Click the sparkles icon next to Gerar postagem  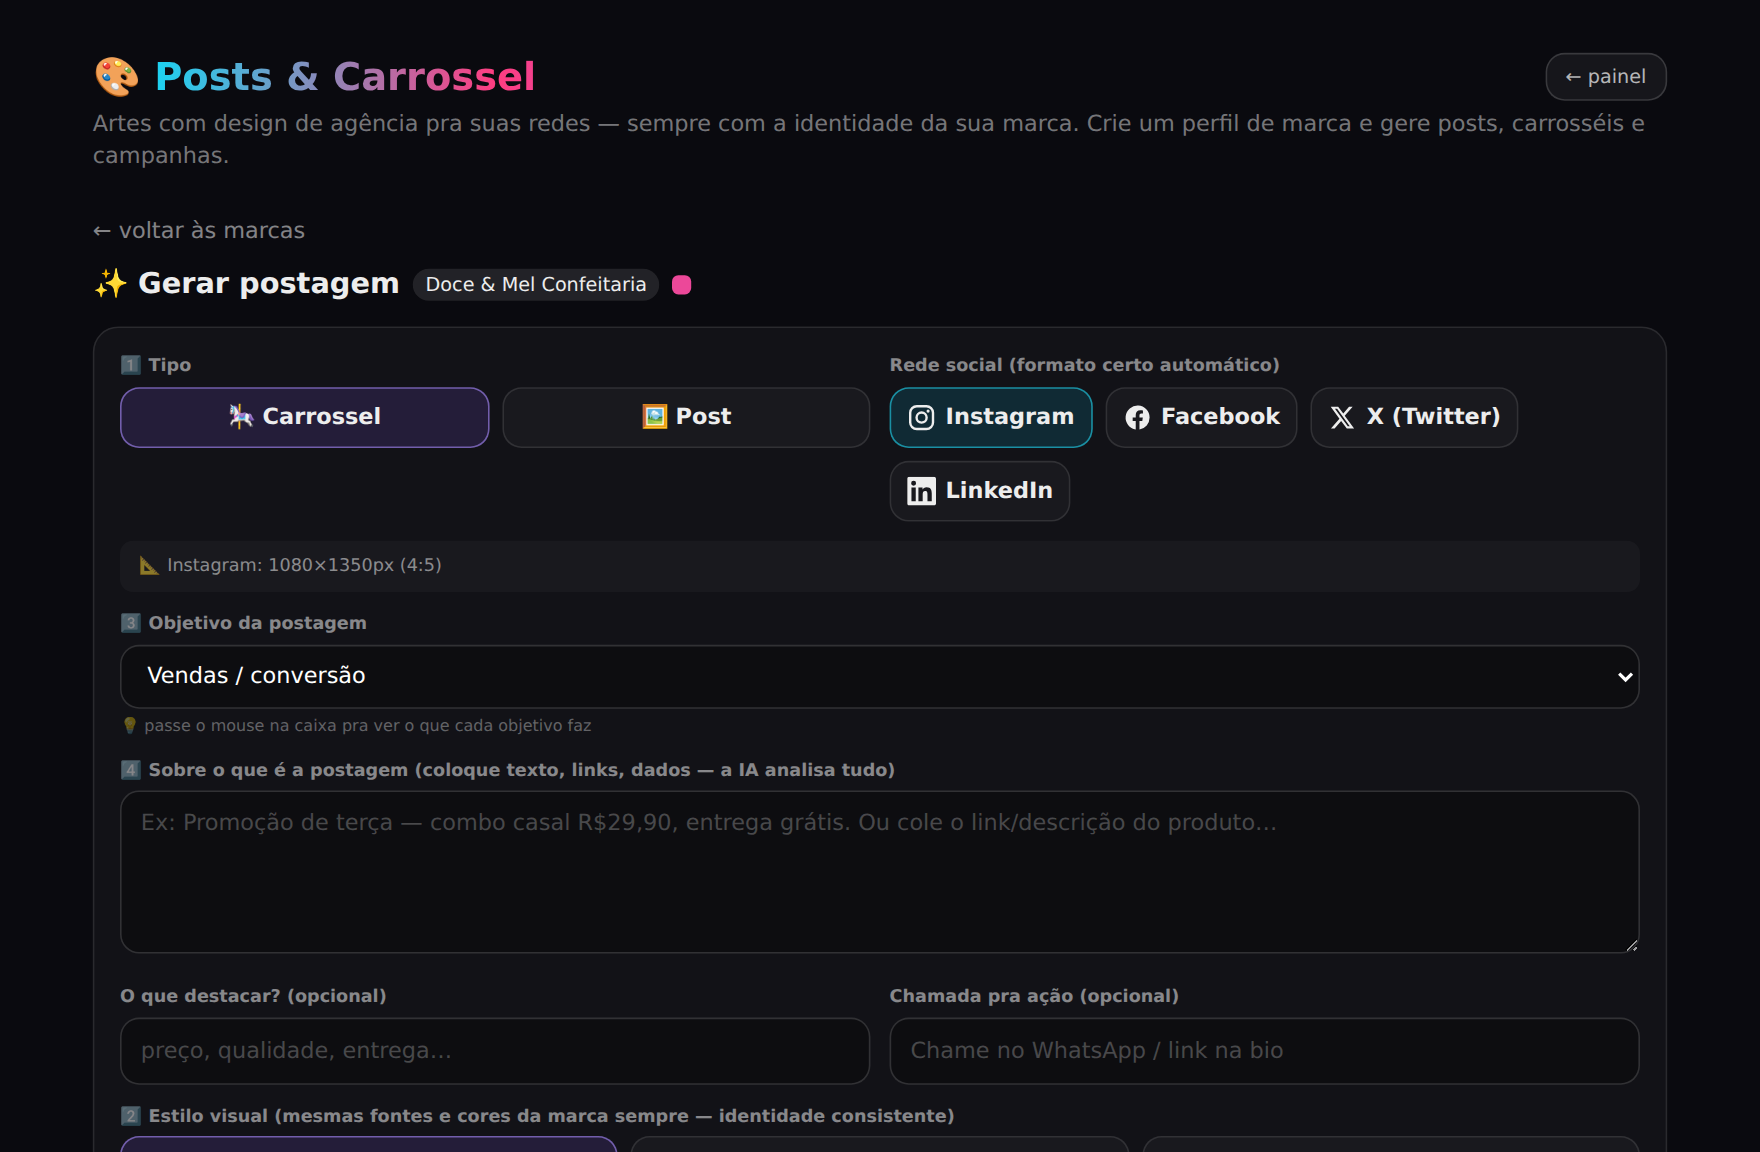pos(110,284)
